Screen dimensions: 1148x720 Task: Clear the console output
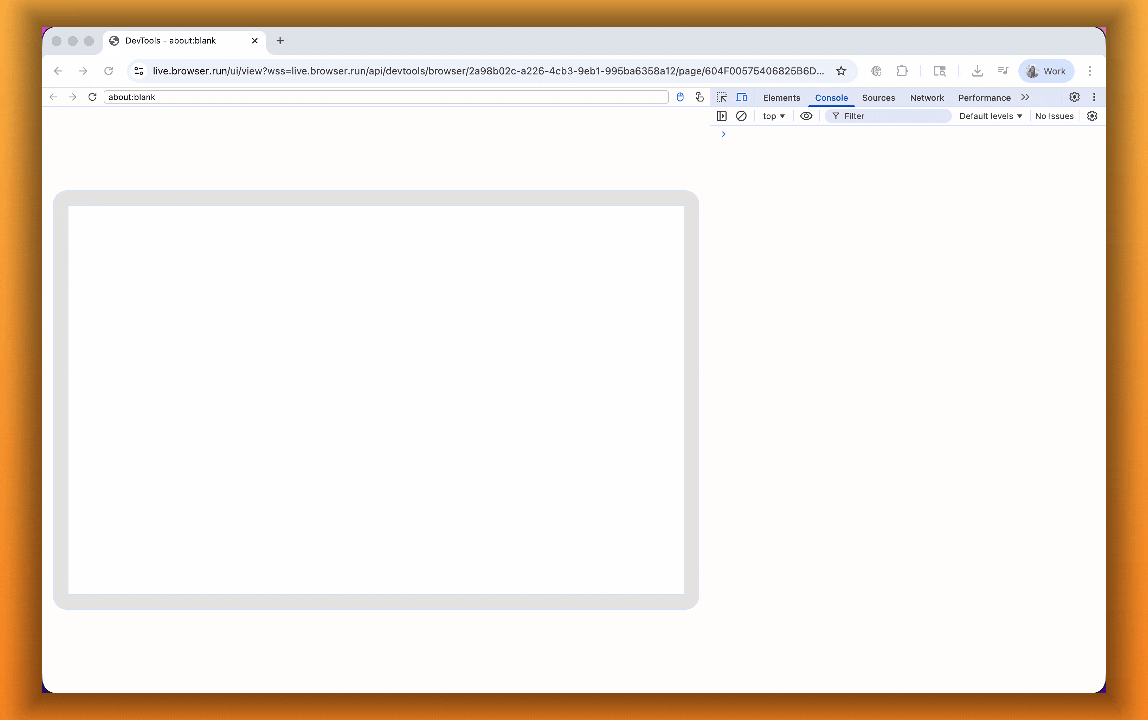[x=741, y=116]
